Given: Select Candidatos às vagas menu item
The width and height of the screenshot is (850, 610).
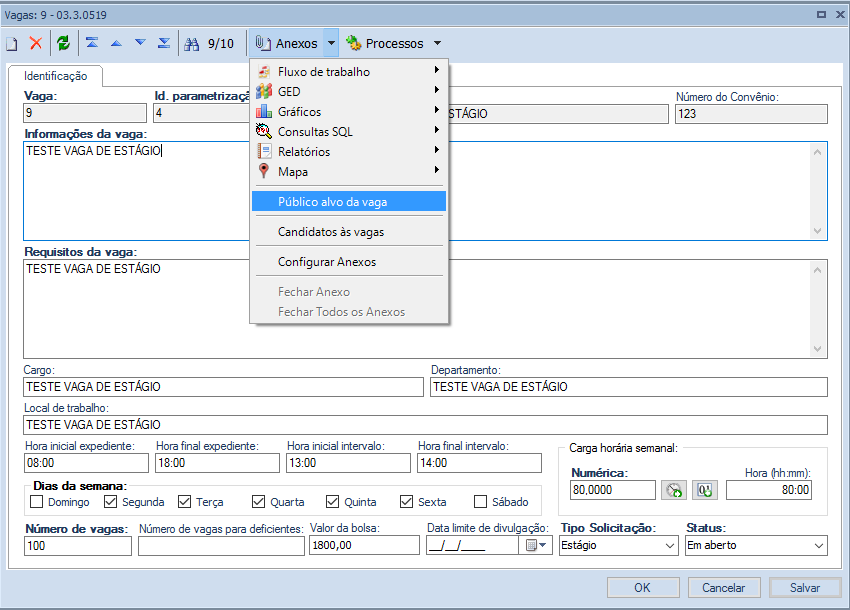Looking at the screenshot, I should 349,232.
